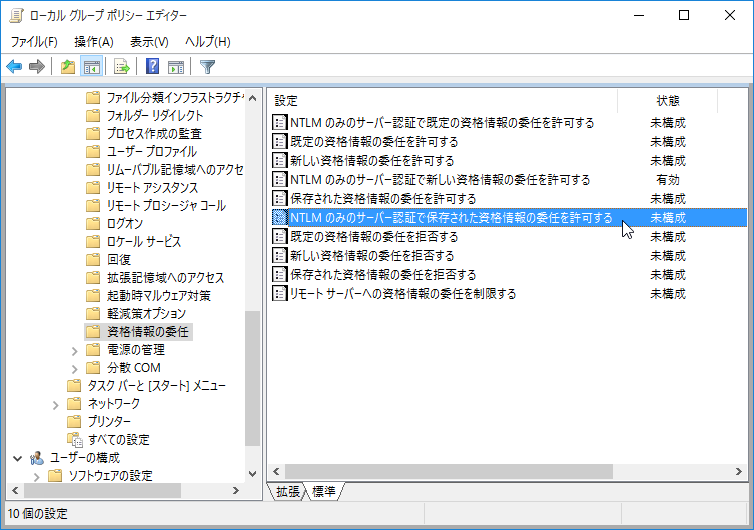Click the tree pane scroll down arrow
The height and width of the screenshot is (530, 754).
(252, 474)
